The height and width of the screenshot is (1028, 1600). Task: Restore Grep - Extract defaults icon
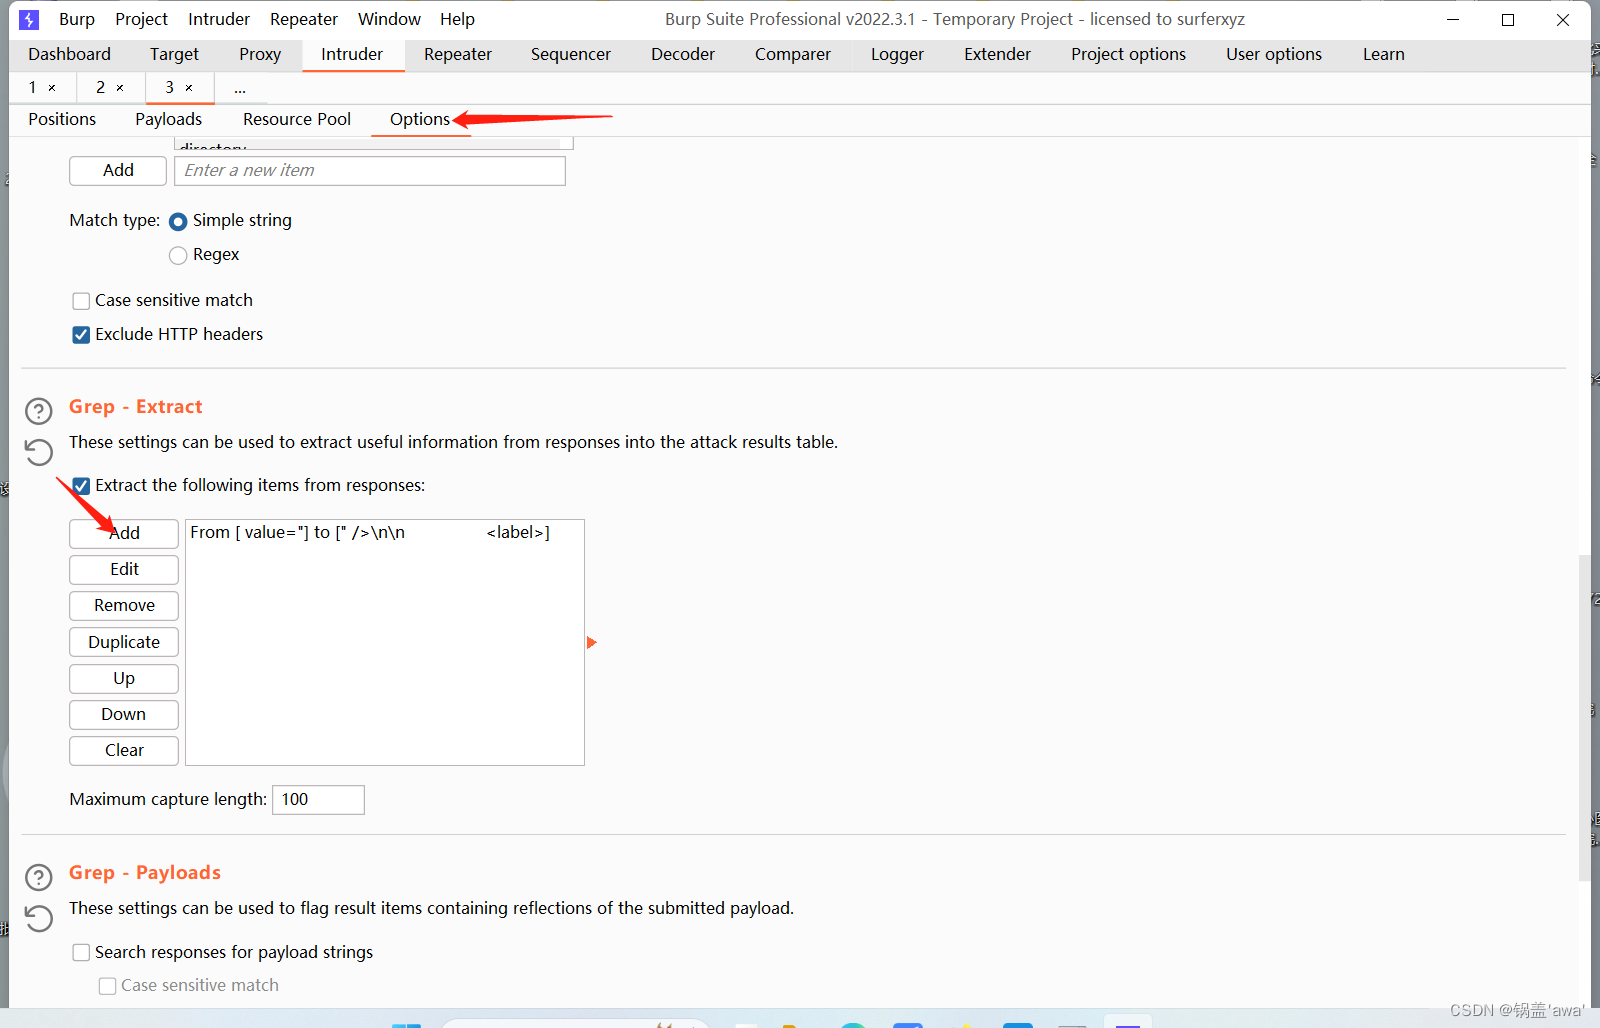tap(38, 452)
